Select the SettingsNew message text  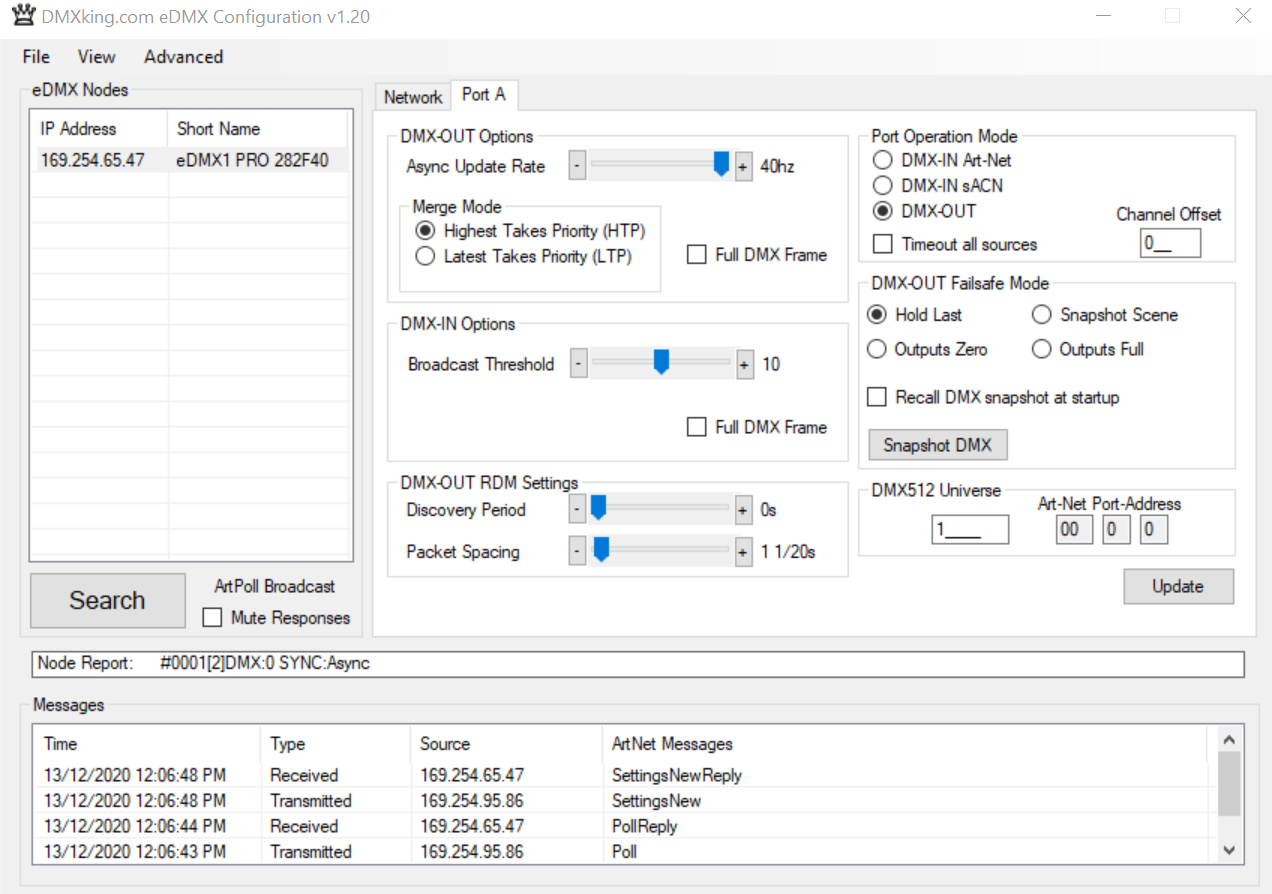657,801
